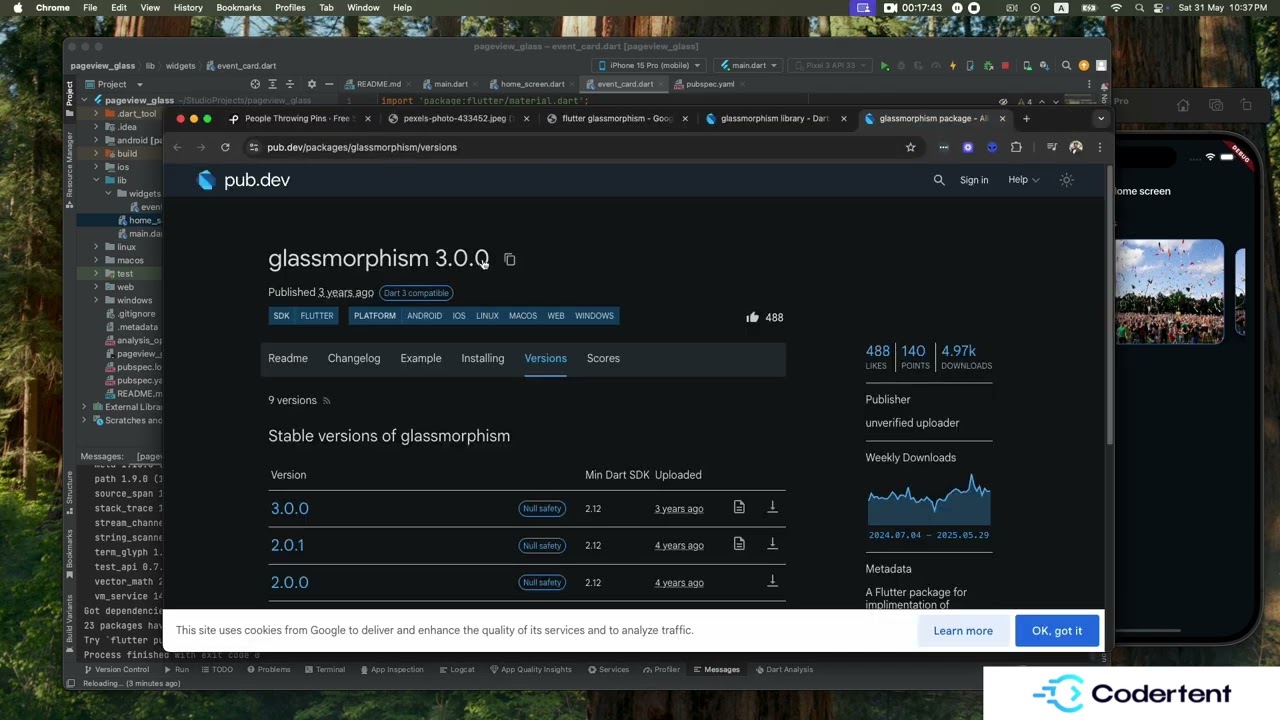Viewport: 1280px width, 720px height.
Task: Download the archive for version 3.0.0
Action: [772, 508]
